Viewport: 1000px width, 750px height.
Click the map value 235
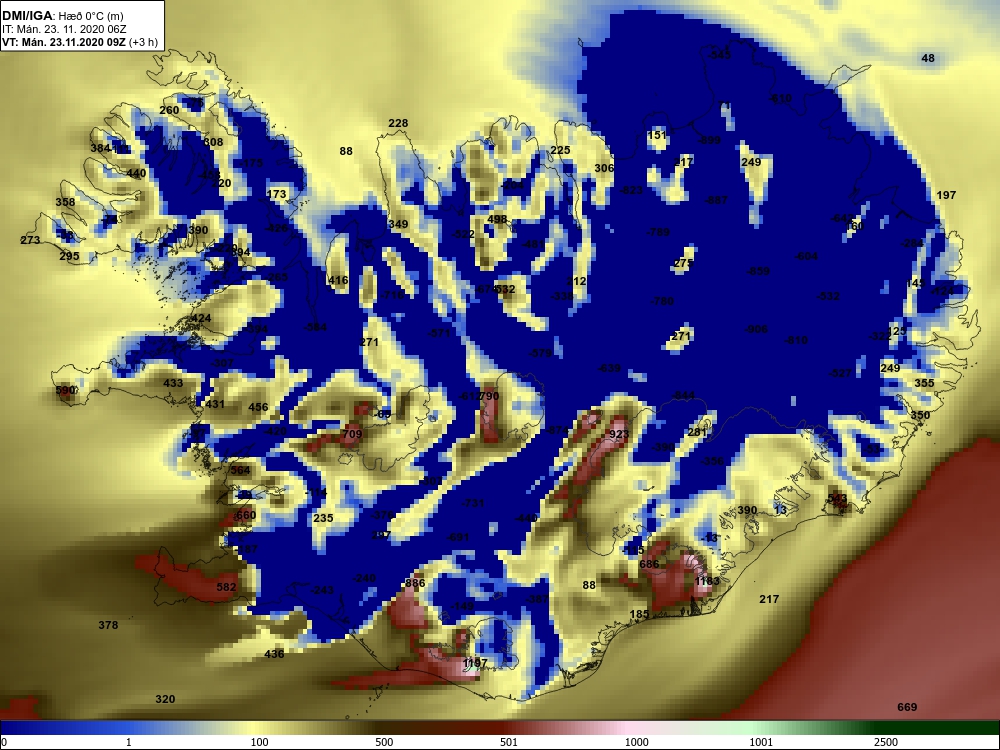tap(323, 518)
